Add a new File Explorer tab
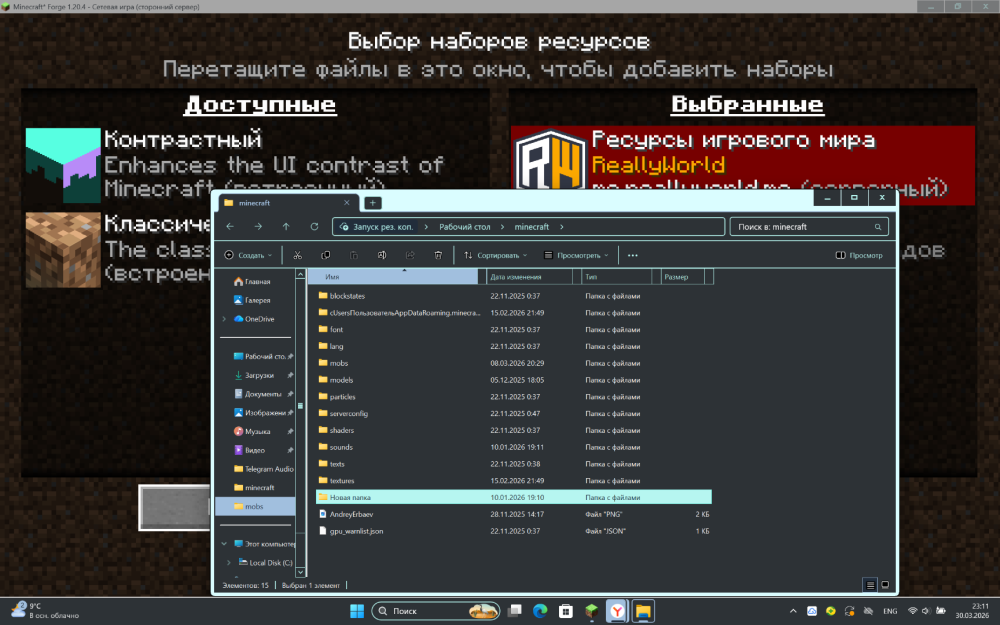1000x625 pixels. point(372,203)
